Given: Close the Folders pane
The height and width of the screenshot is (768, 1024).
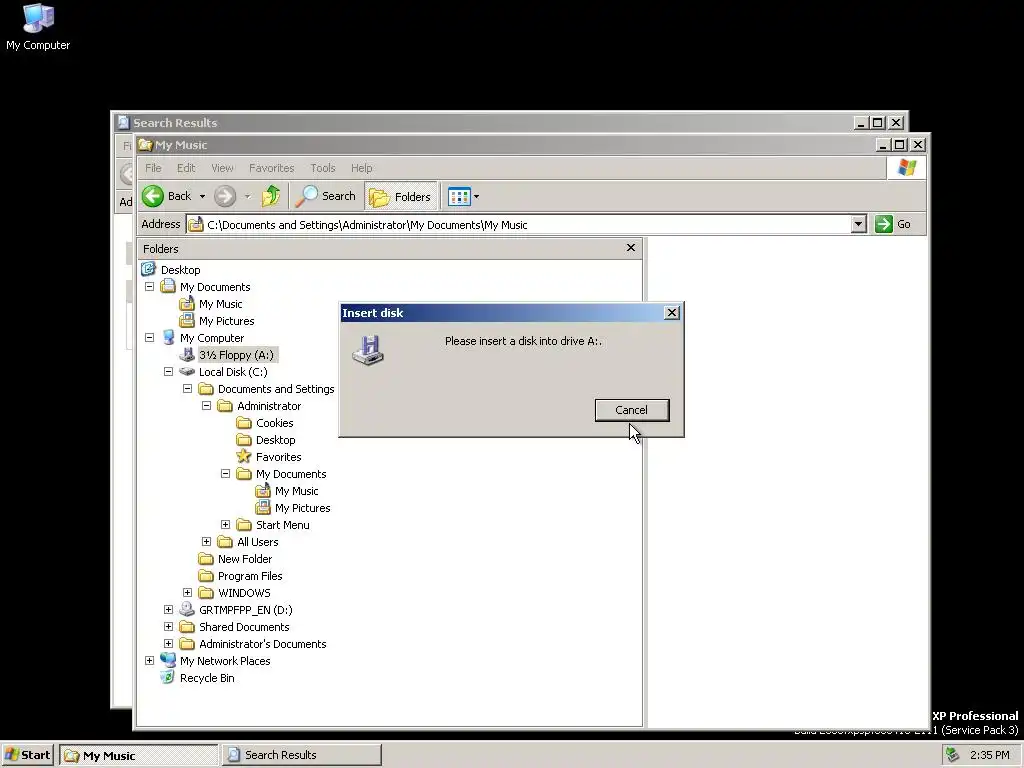Looking at the screenshot, I should (631, 248).
